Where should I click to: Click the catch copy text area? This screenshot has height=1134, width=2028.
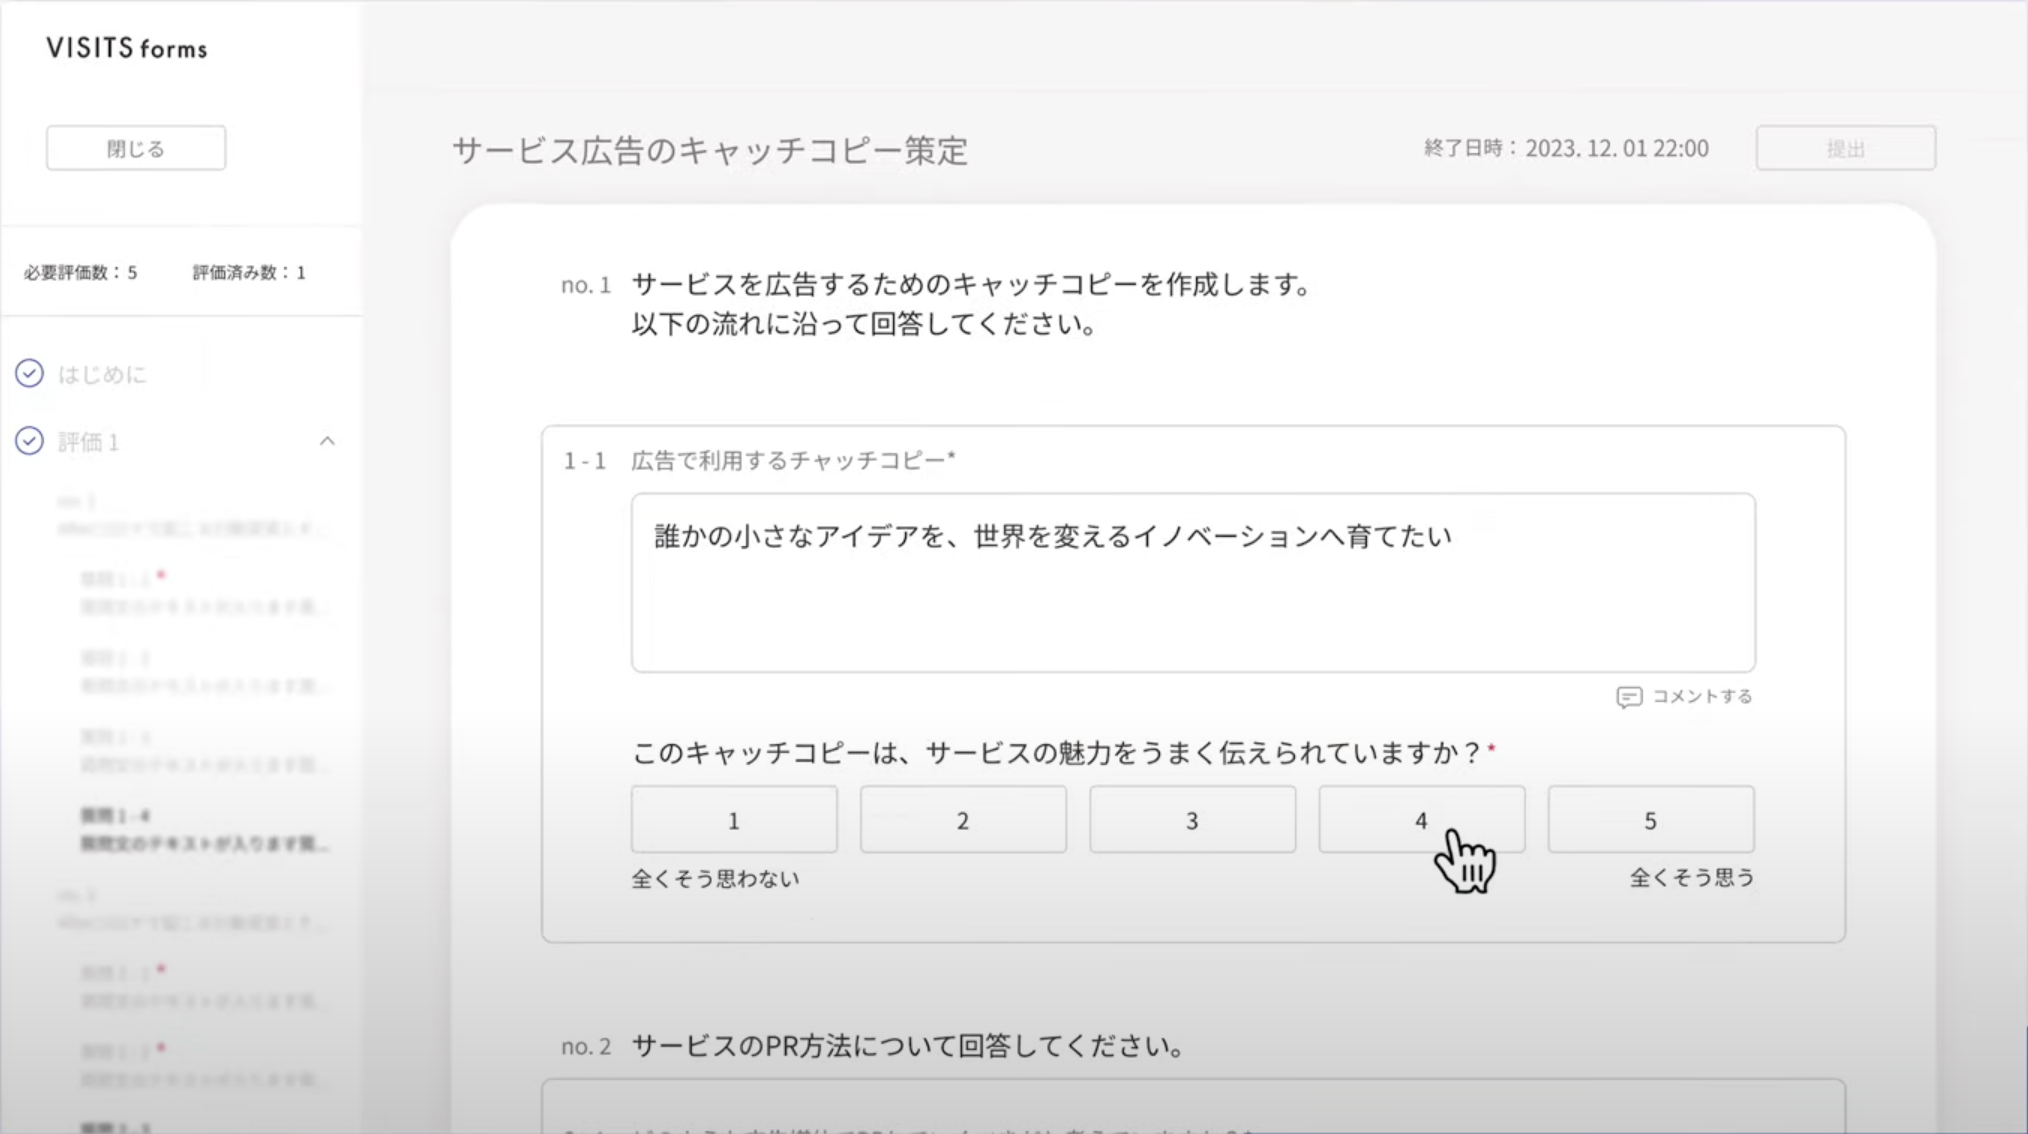[x=1192, y=582]
